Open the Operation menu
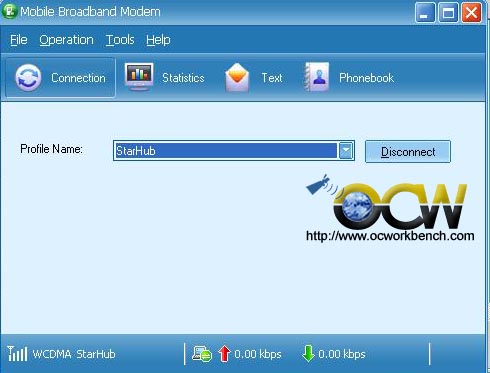The height and width of the screenshot is (373, 490). point(66,40)
